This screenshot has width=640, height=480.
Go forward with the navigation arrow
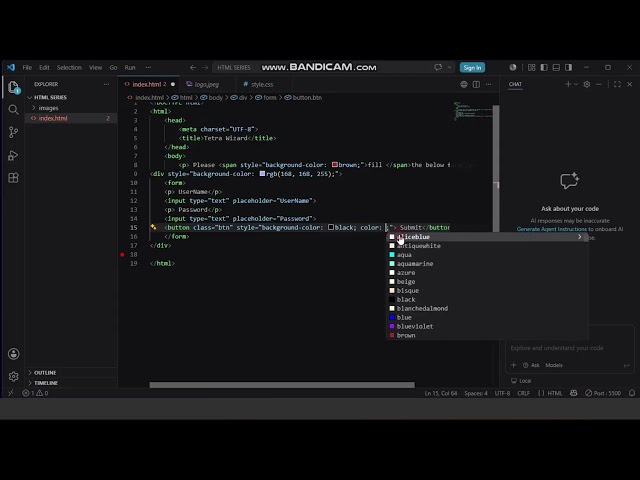point(205,67)
